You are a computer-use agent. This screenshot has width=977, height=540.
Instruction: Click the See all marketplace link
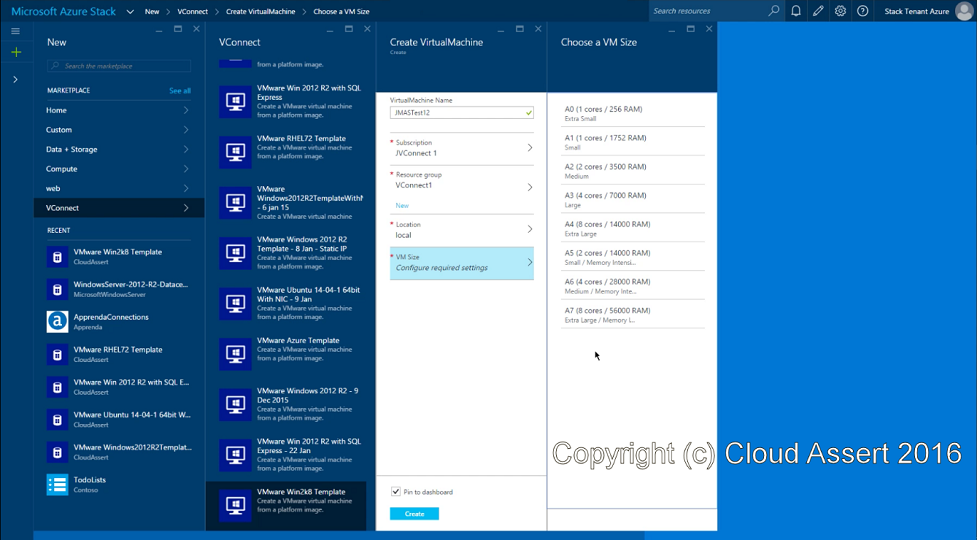click(x=180, y=91)
